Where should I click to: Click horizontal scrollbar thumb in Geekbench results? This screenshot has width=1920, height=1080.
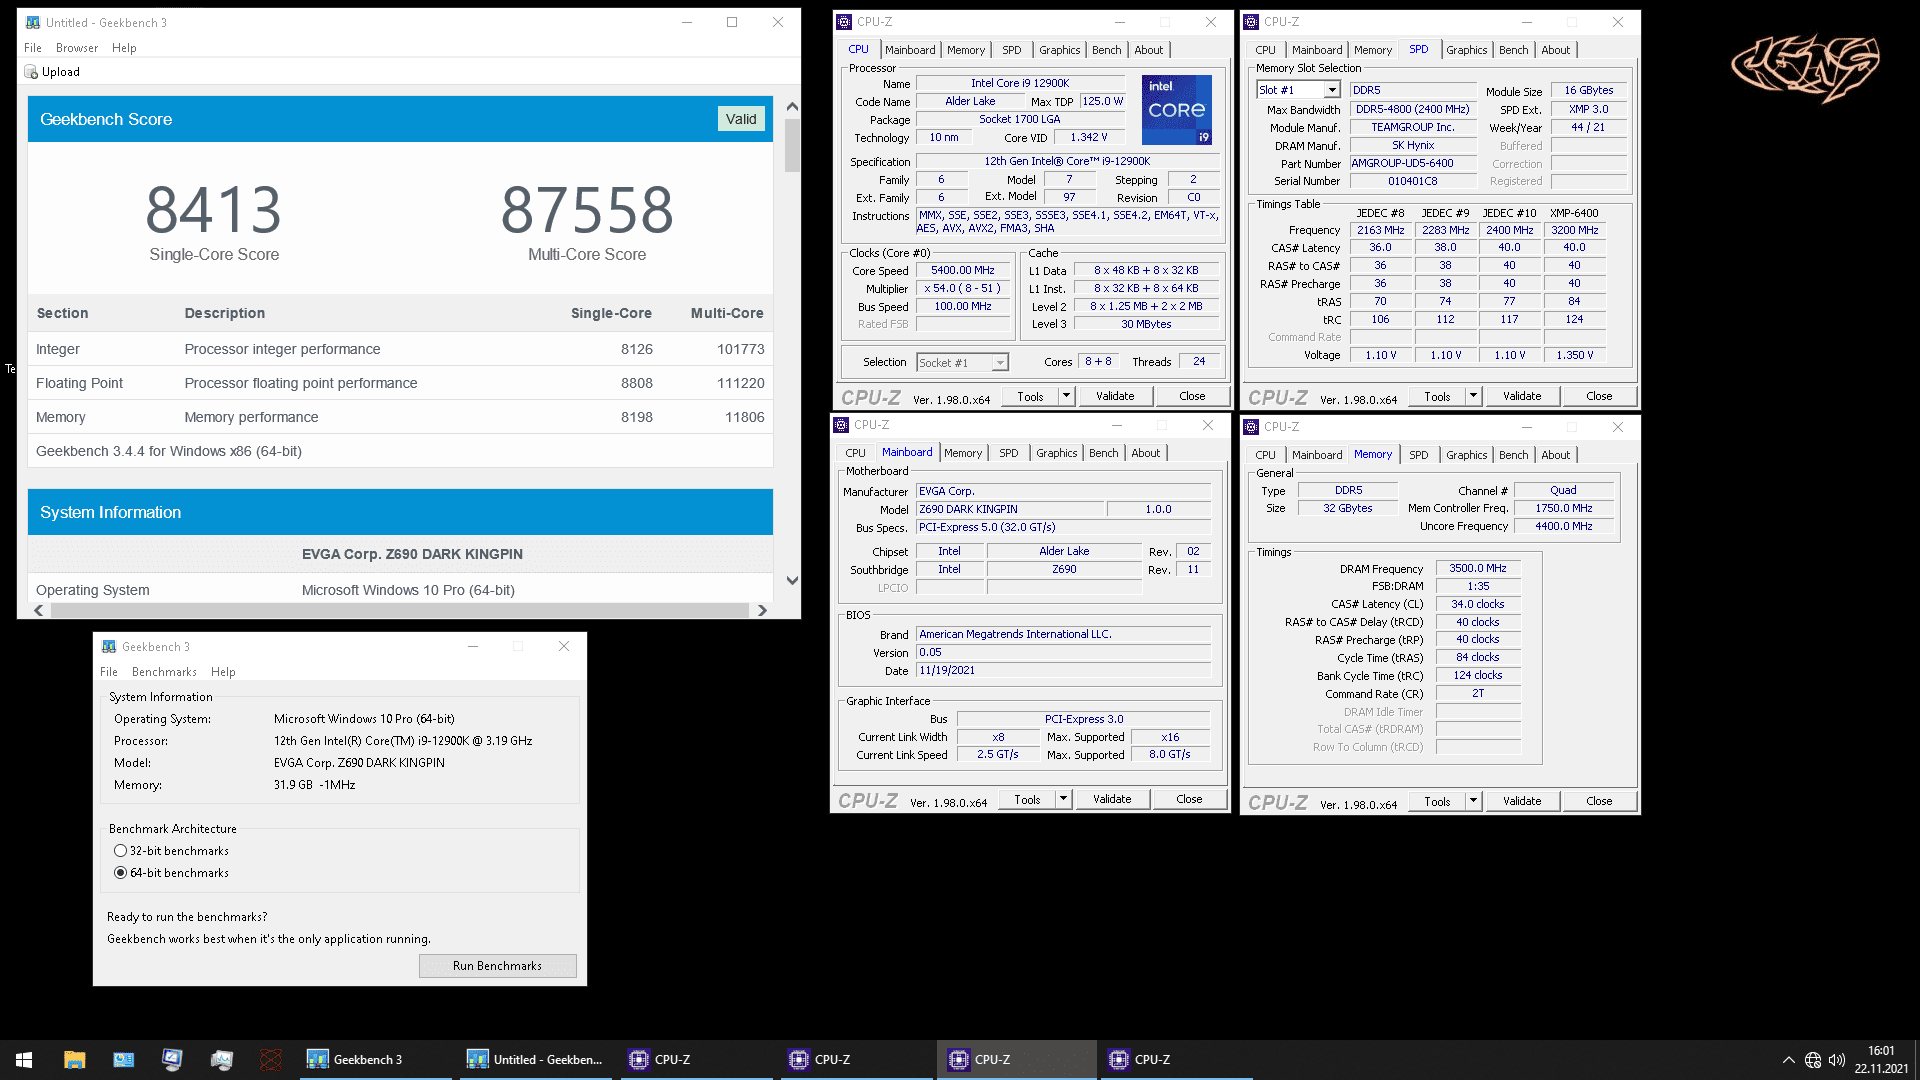point(399,611)
